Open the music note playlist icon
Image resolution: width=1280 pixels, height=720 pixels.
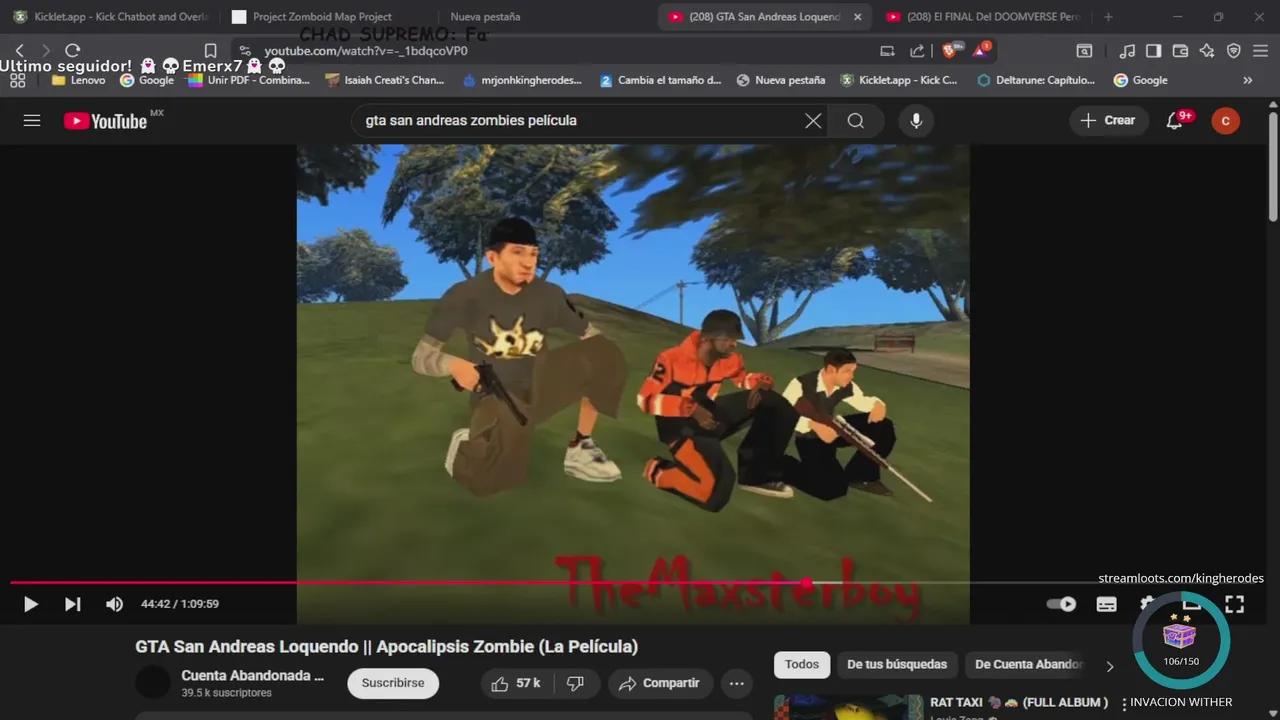click(x=1127, y=51)
